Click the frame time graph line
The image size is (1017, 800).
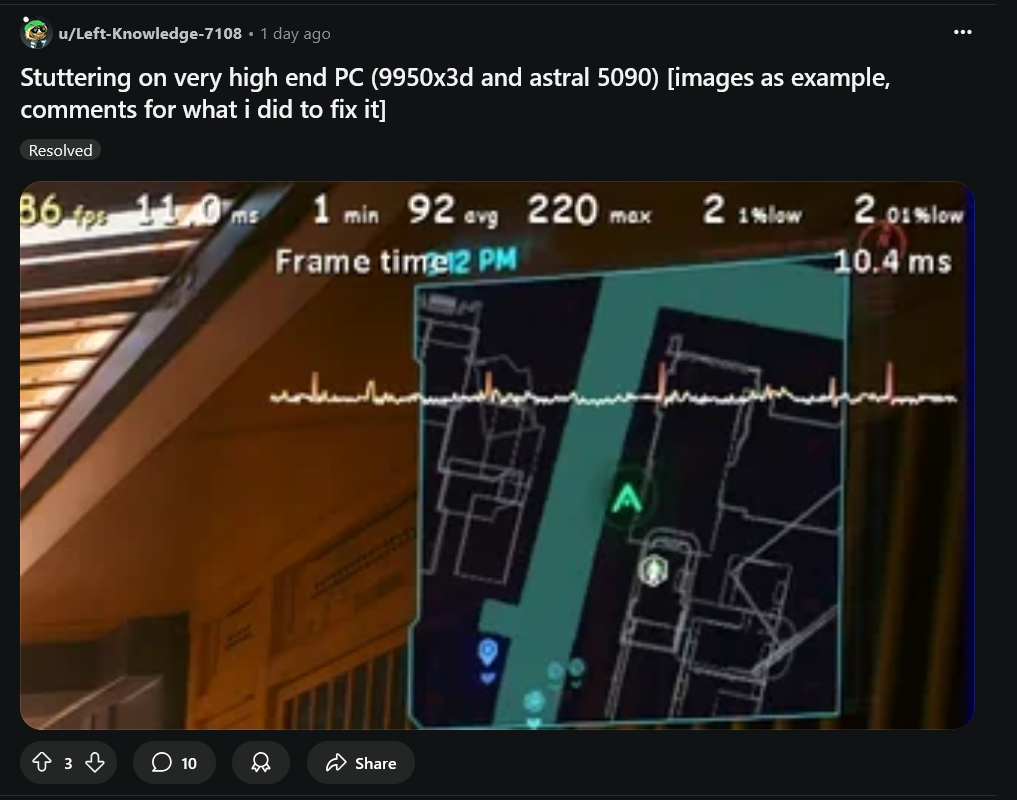tap(613, 389)
